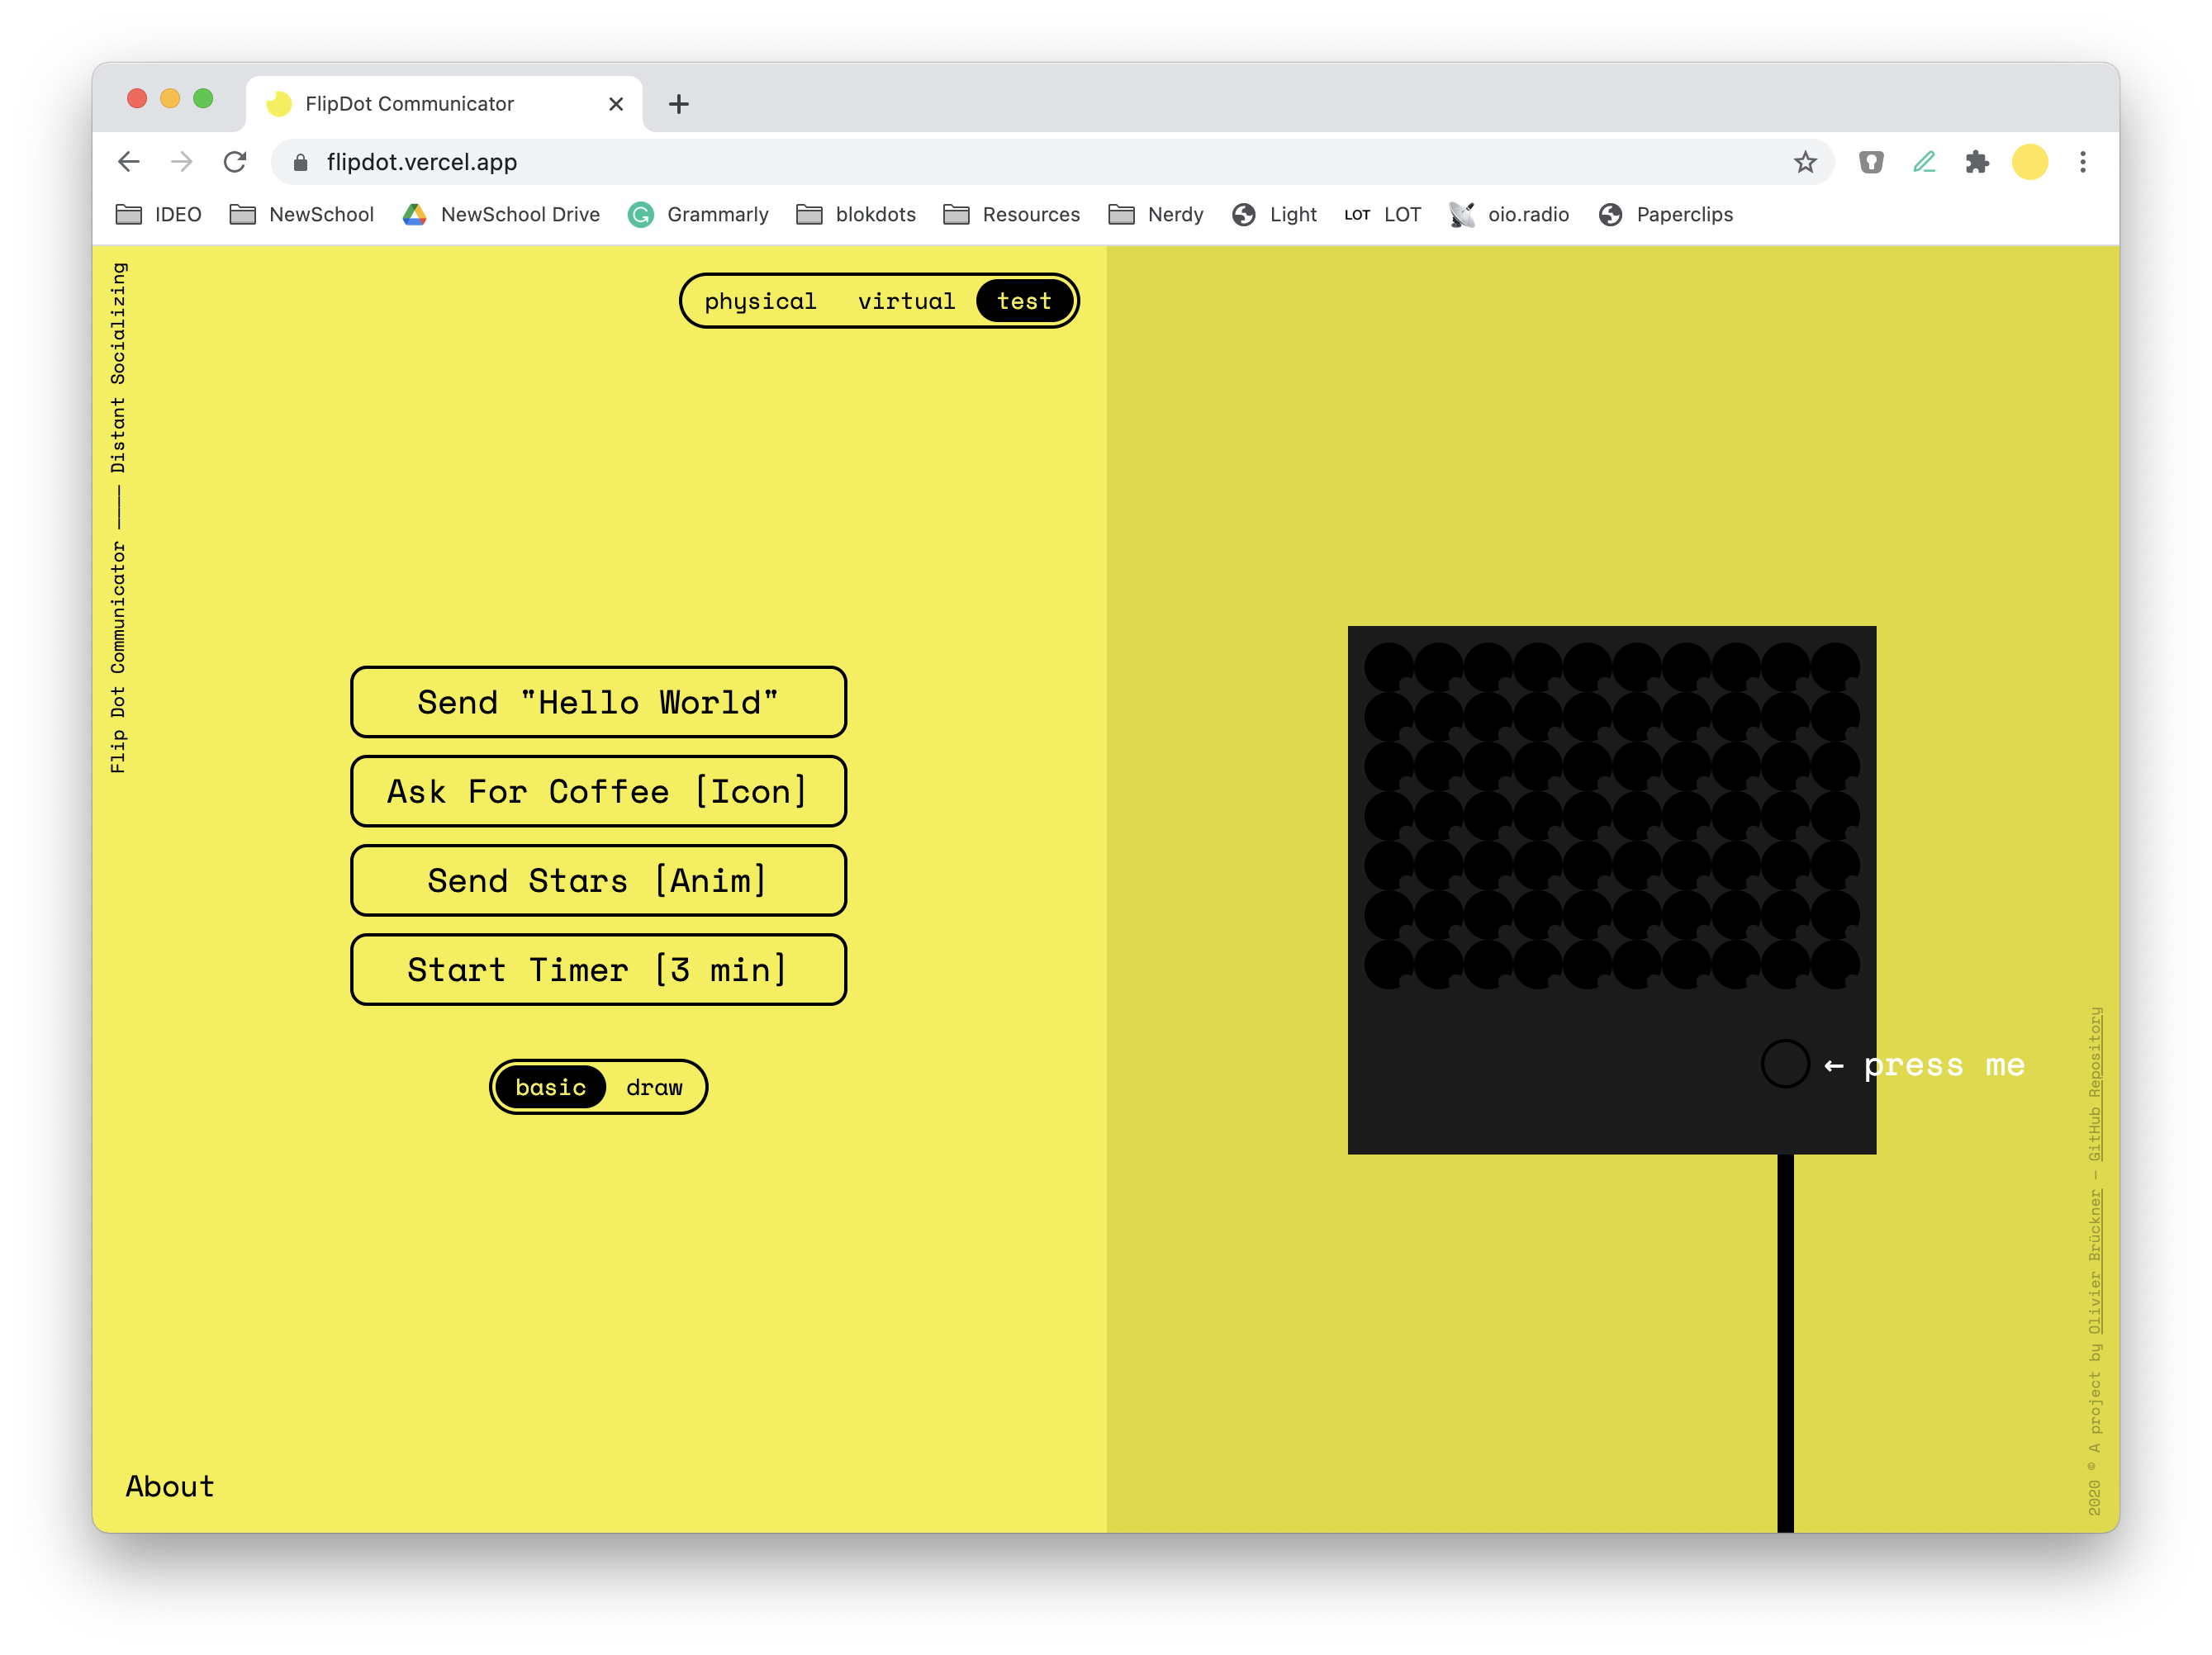Open the LOT bookmark
The width and height of the screenshot is (2212, 1655).
tap(1383, 215)
